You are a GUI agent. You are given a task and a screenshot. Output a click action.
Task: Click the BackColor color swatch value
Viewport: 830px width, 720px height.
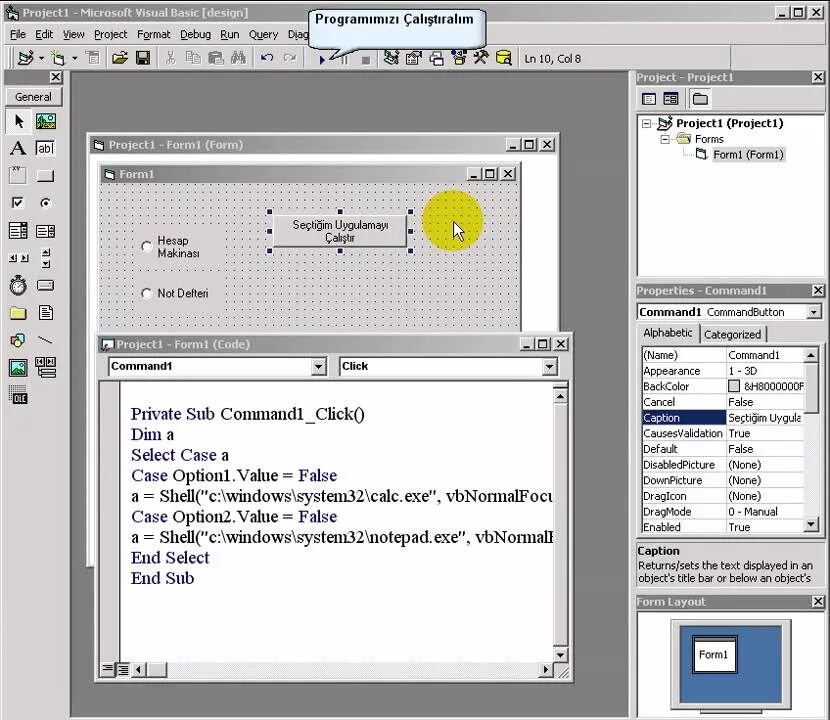734,386
